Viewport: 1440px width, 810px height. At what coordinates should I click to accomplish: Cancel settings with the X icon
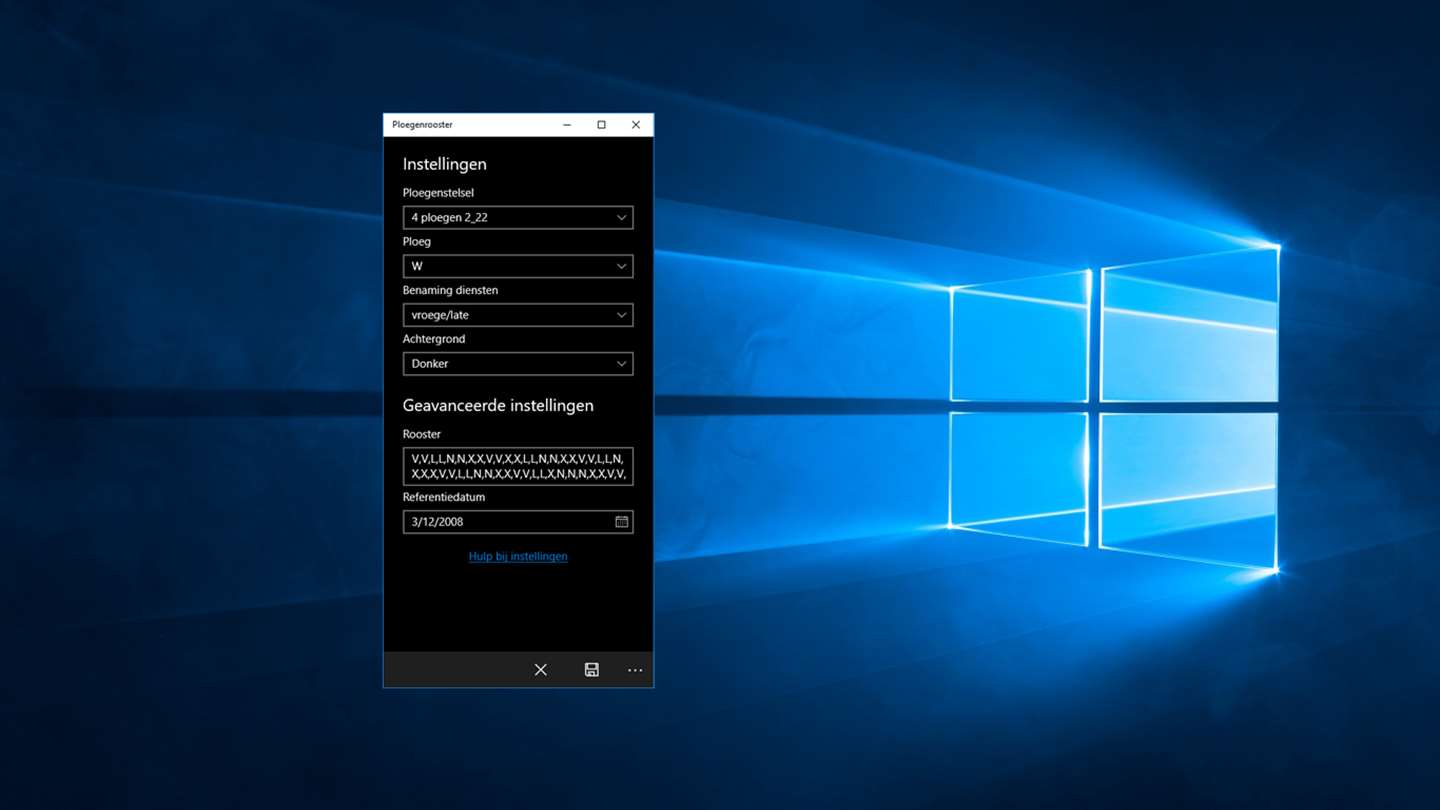(541, 670)
